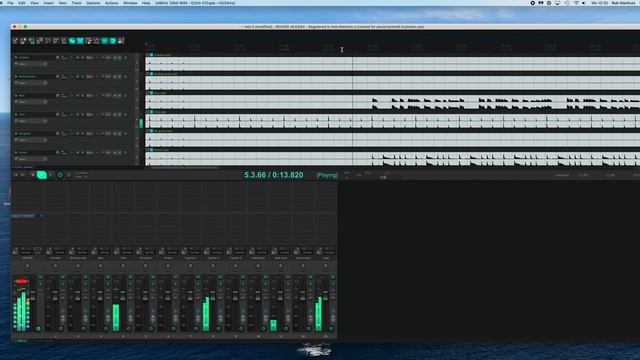Click the highlighted Play transport button

pos(42,175)
